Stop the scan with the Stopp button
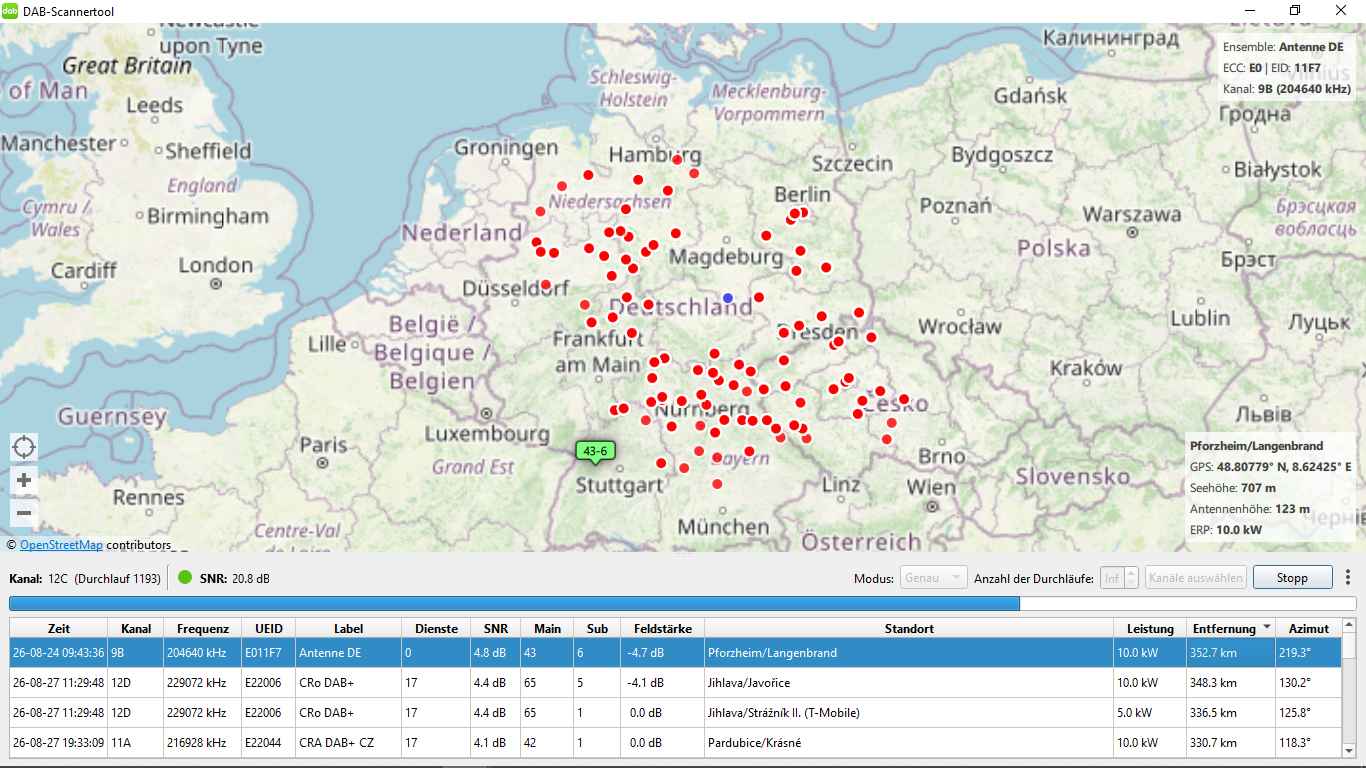1366x768 pixels. point(1292,578)
